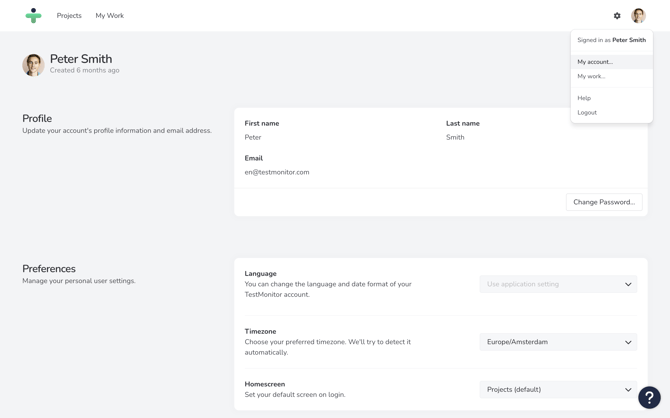Open the My Work navigation item
The height and width of the screenshot is (418, 670).
109,16
